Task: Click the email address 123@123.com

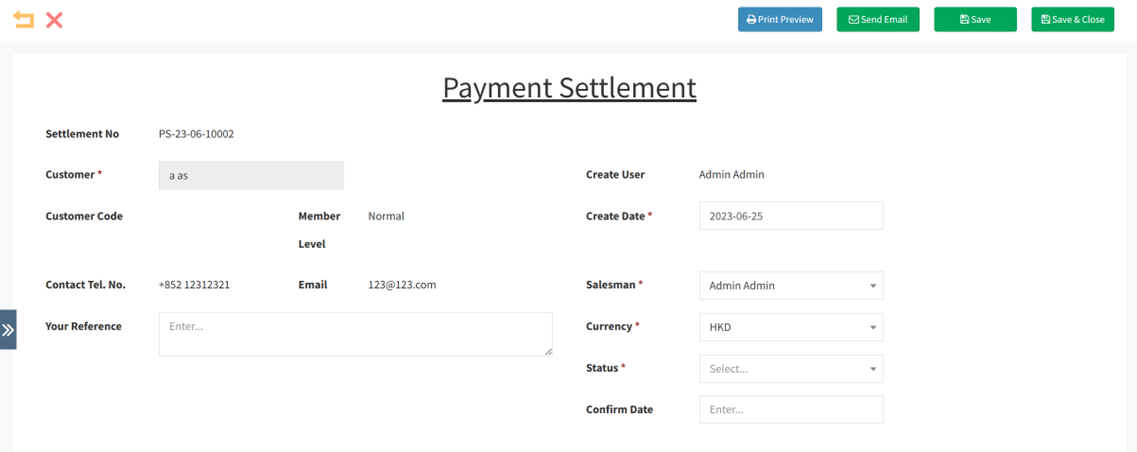Action: tap(402, 285)
